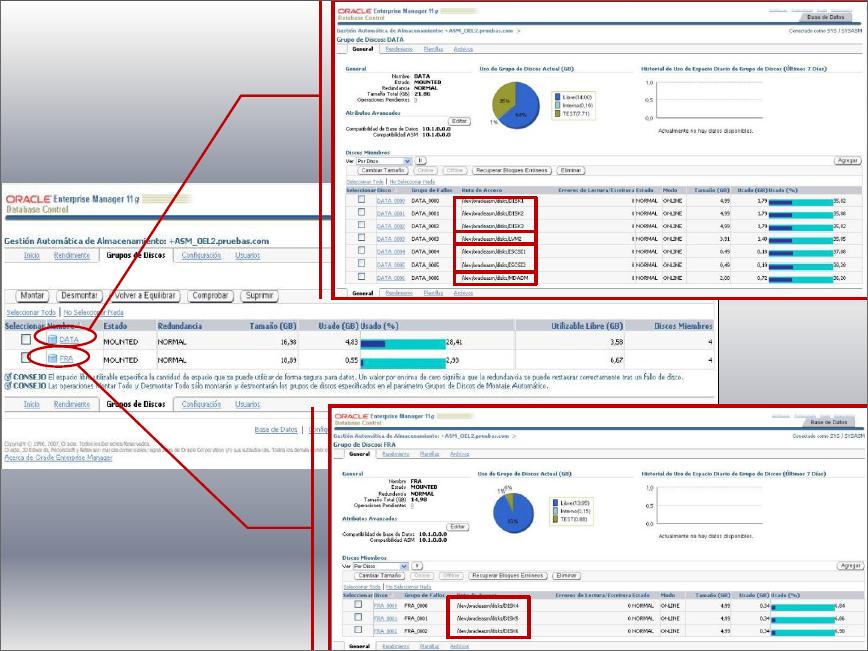The height and width of the screenshot is (651, 868).
Task: Click the access path ending in MDADM
Action: point(495,278)
